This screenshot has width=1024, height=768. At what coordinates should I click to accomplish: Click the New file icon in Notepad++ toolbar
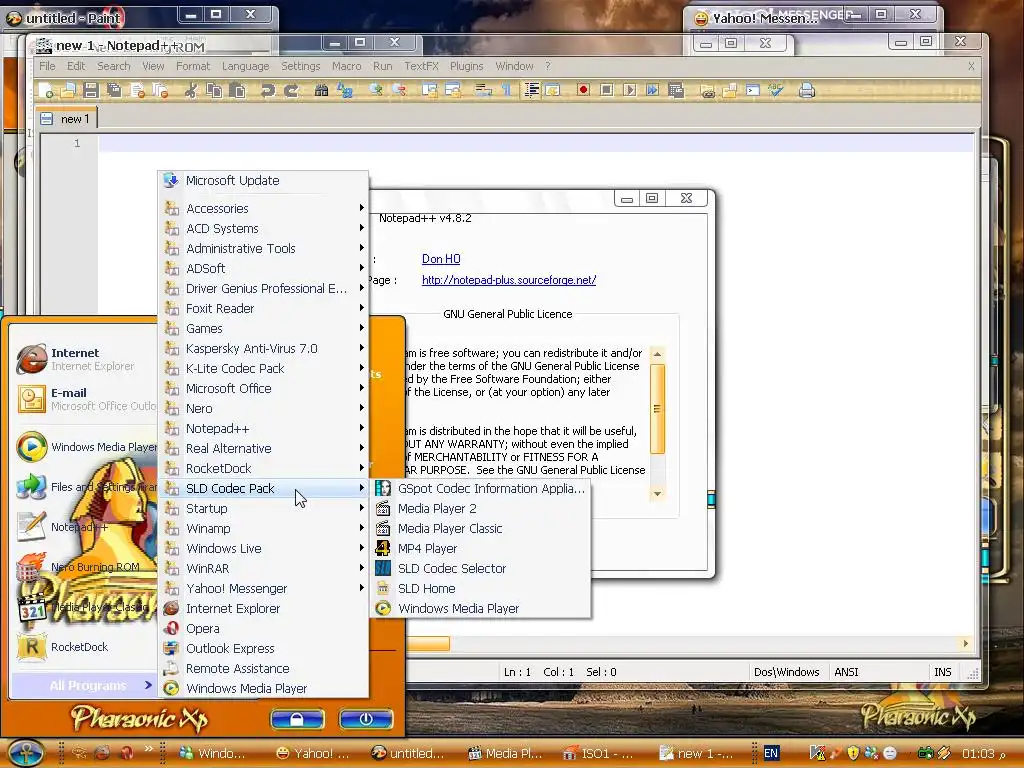pos(46,90)
